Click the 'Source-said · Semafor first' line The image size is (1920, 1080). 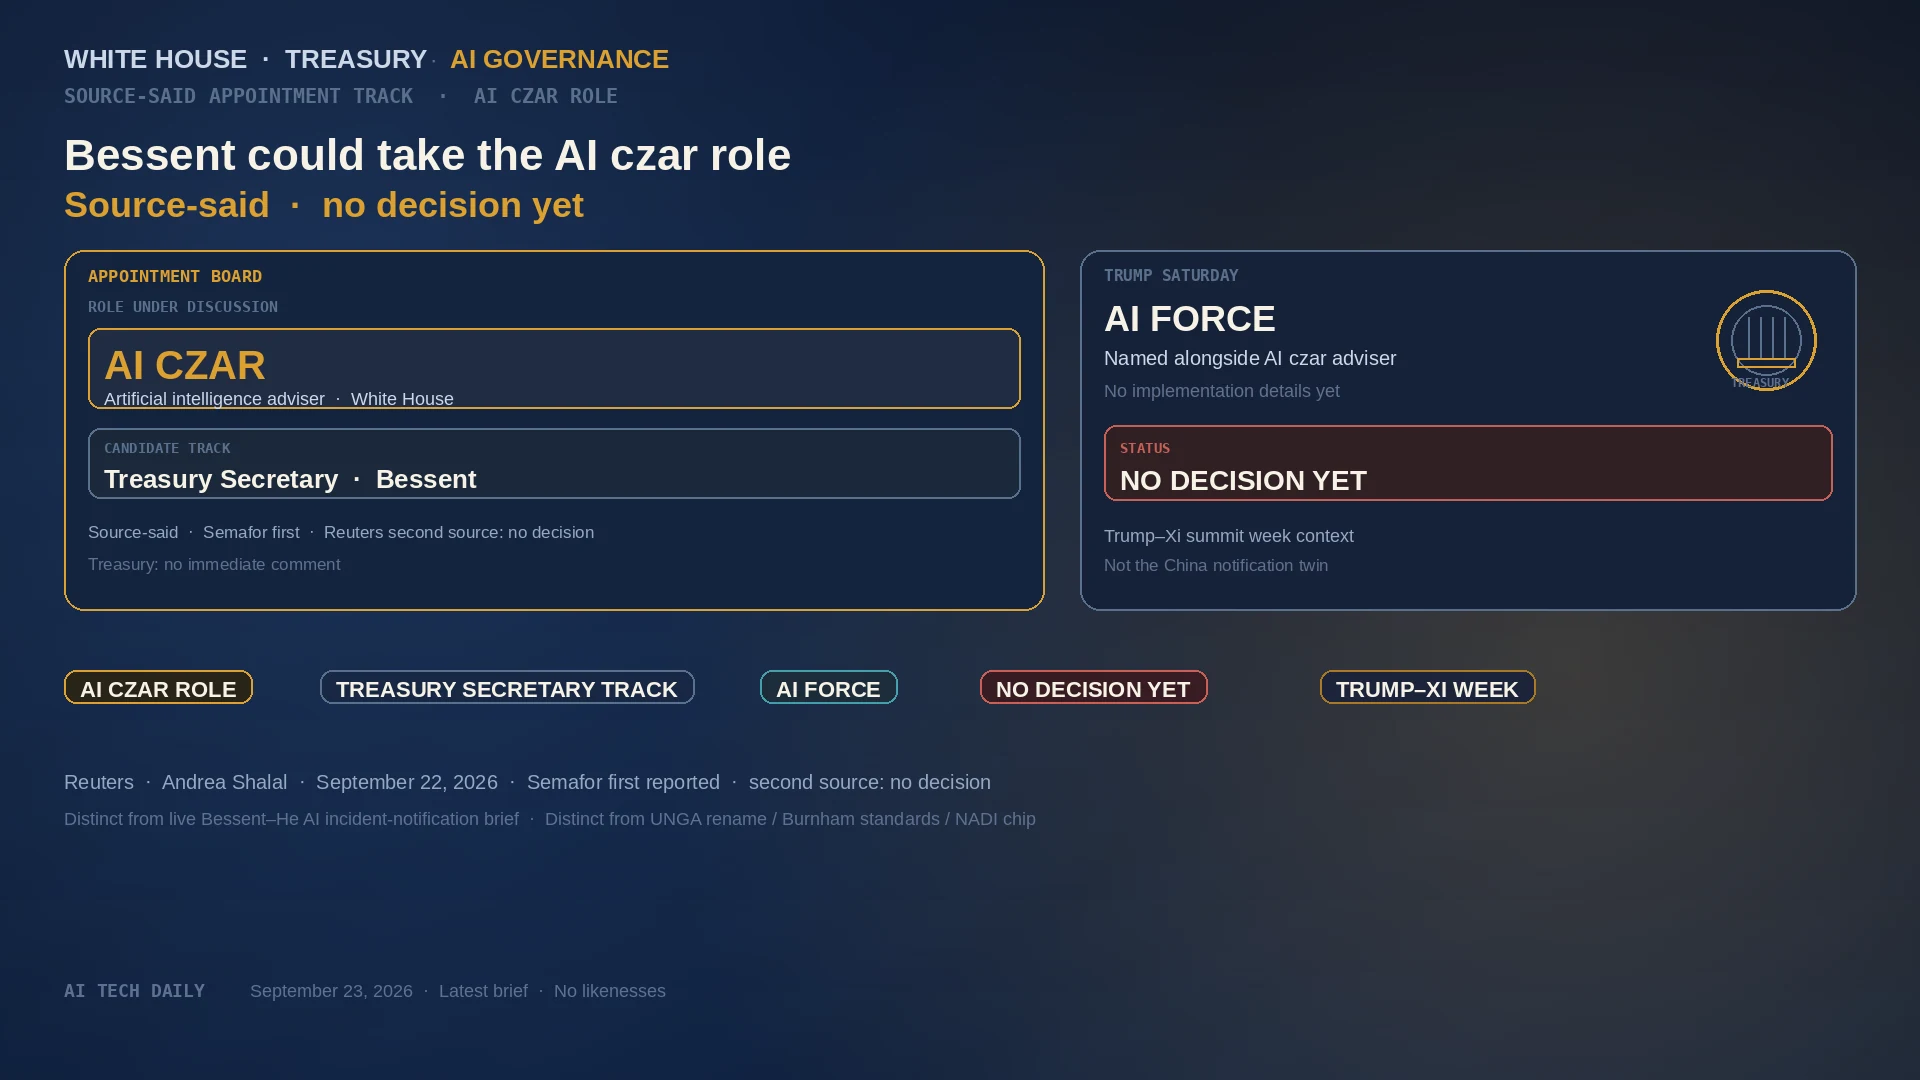(341, 532)
